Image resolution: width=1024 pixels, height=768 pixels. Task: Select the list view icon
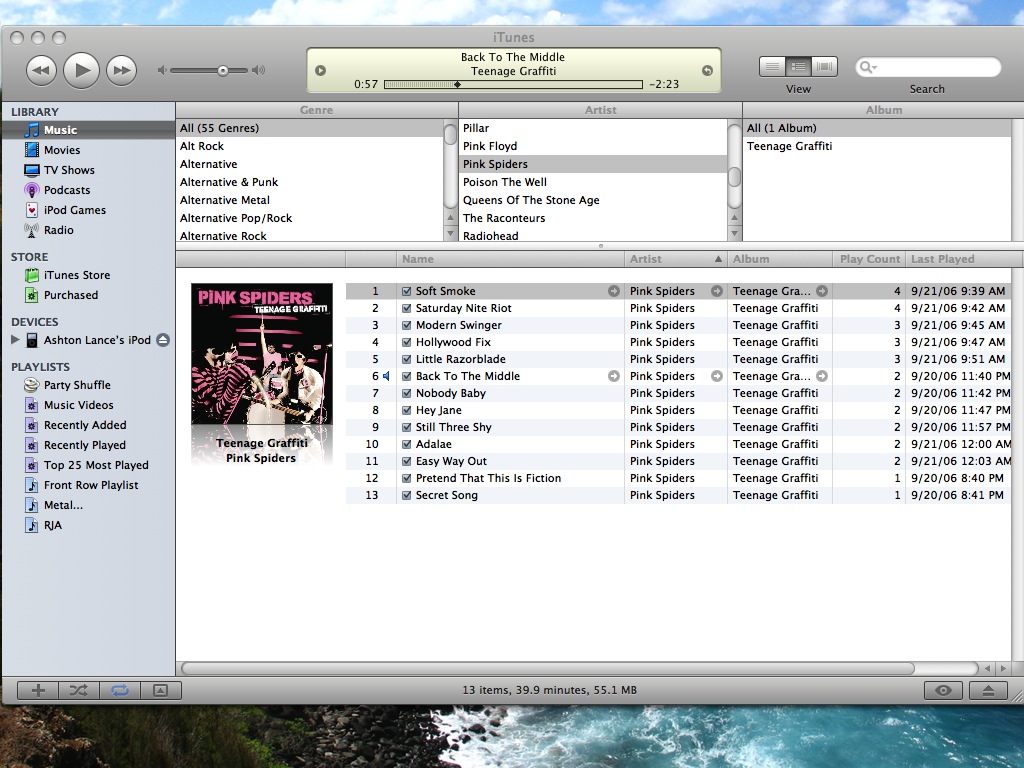[x=772, y=67]
